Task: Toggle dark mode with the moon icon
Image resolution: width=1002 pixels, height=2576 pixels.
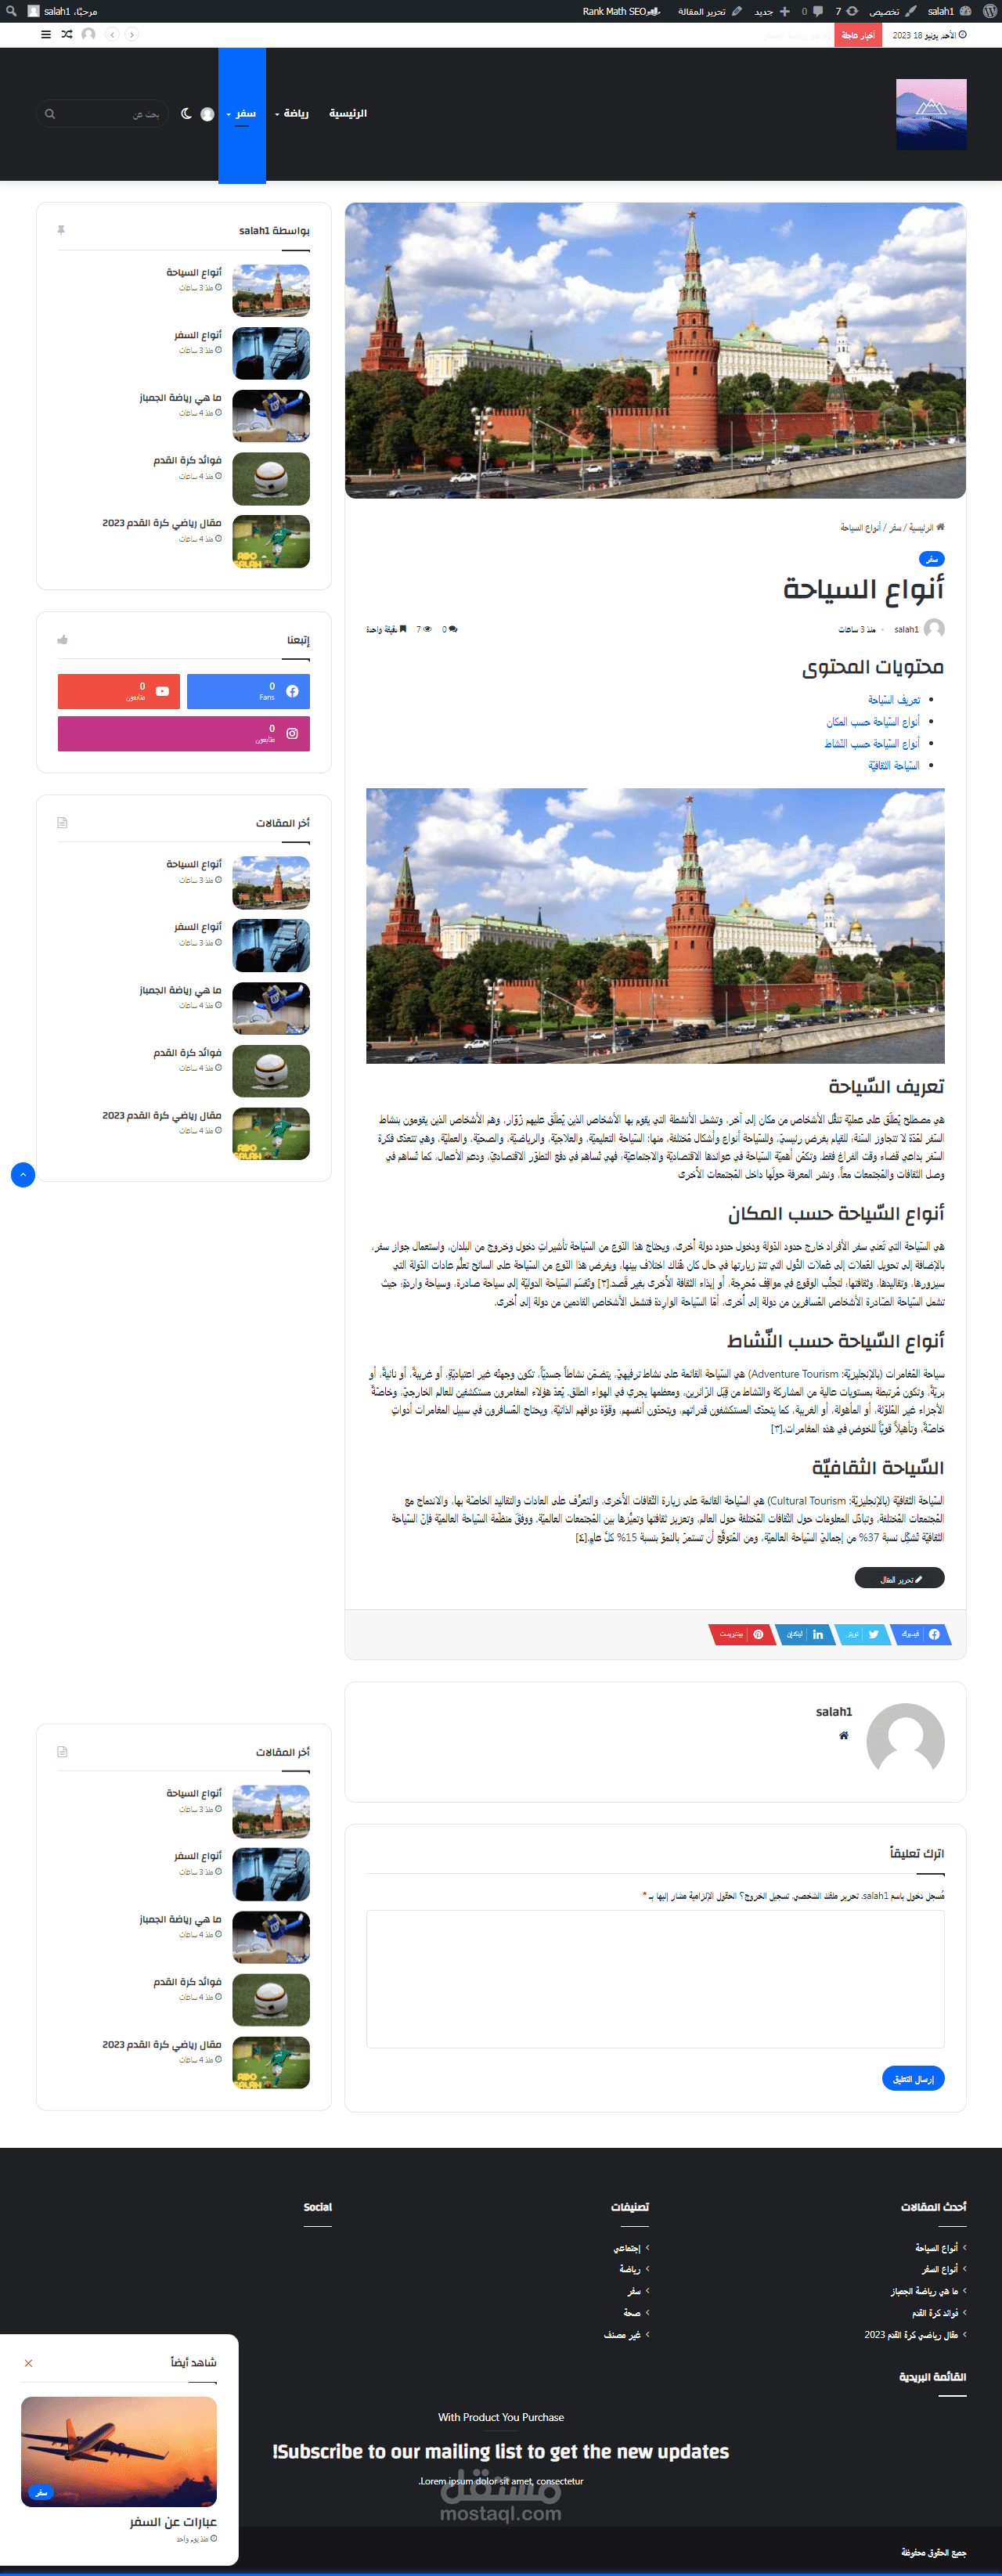Action: point(186,114)
